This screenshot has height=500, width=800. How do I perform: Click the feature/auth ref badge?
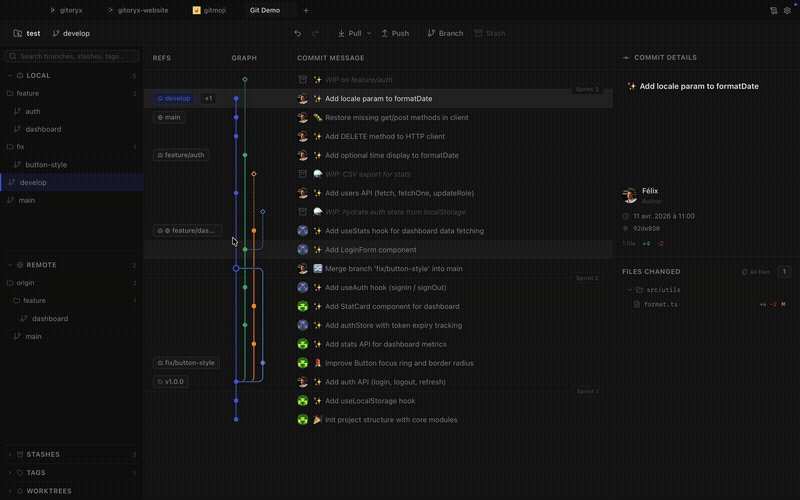(181, 155)
